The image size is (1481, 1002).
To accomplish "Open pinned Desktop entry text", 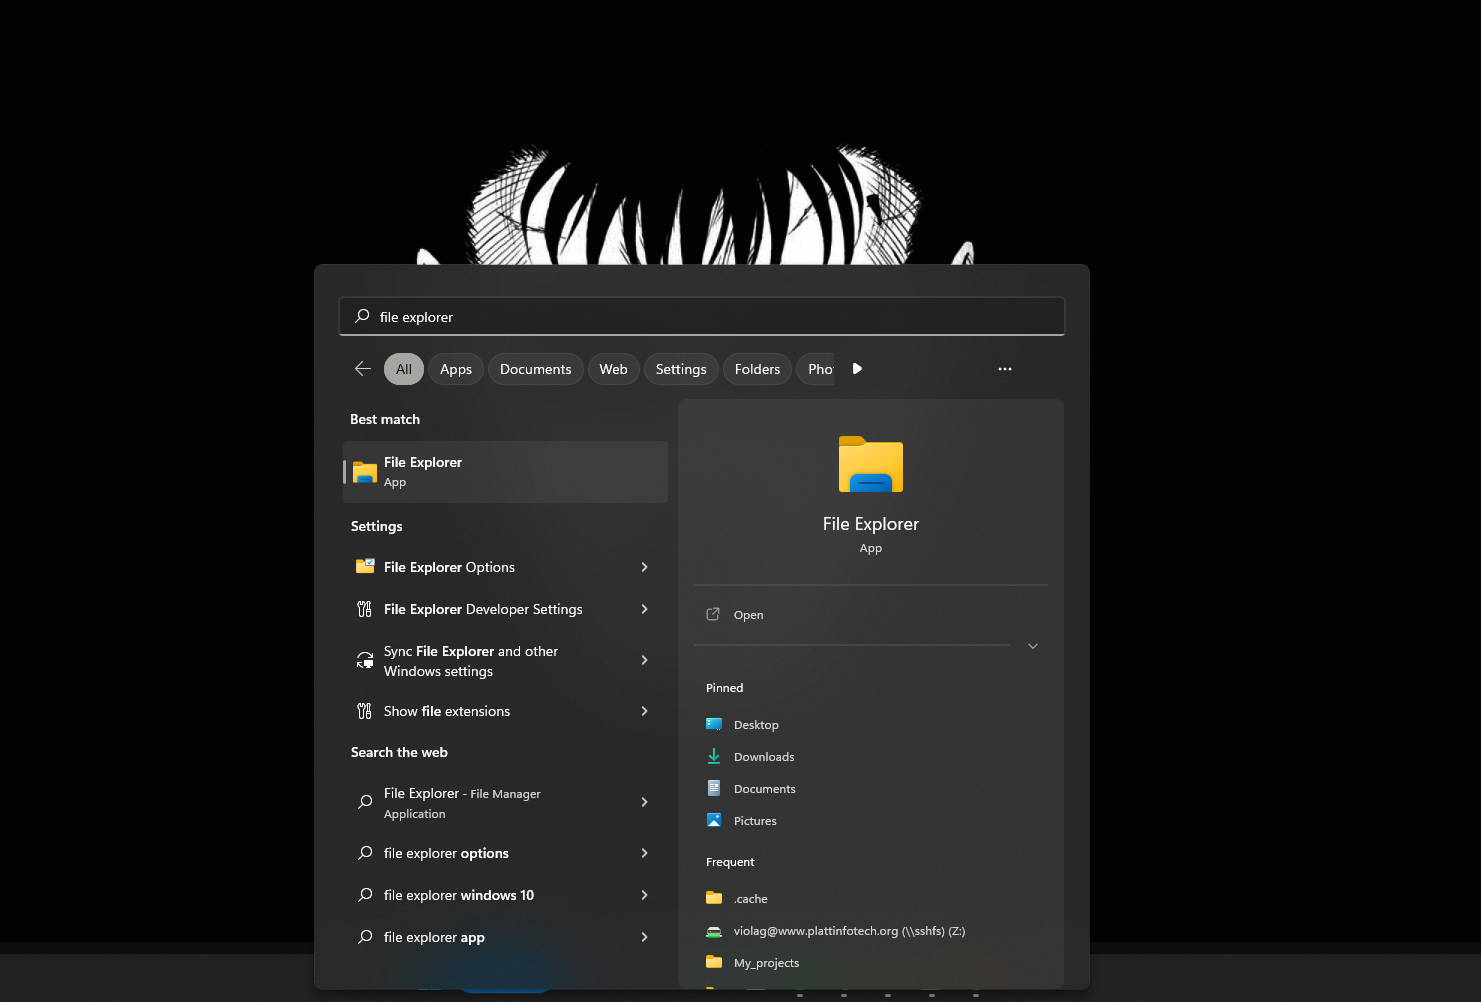I will [756, 725].
